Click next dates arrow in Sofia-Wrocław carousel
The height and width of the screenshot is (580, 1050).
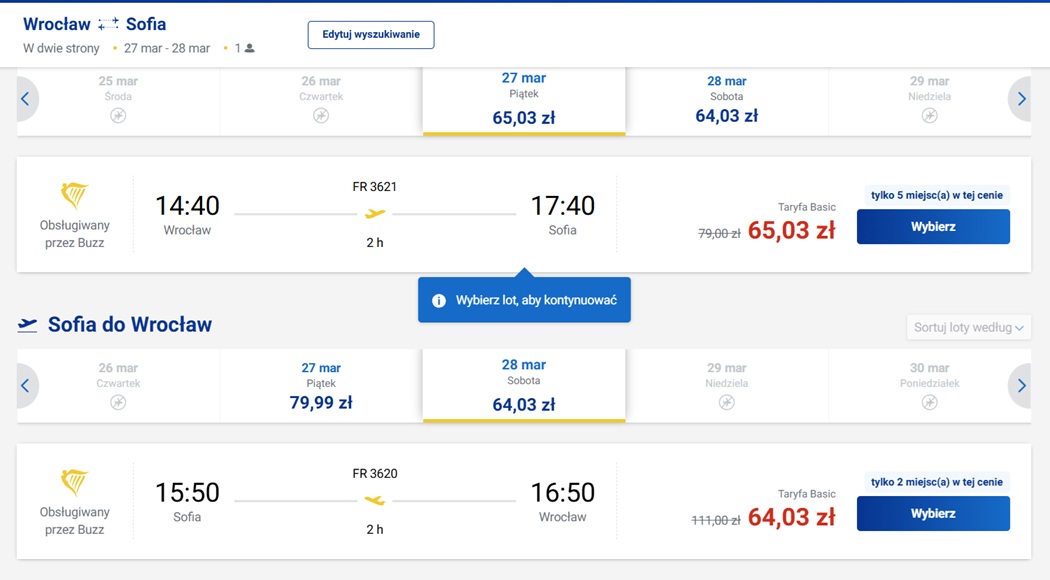(x=1021, y=386)
